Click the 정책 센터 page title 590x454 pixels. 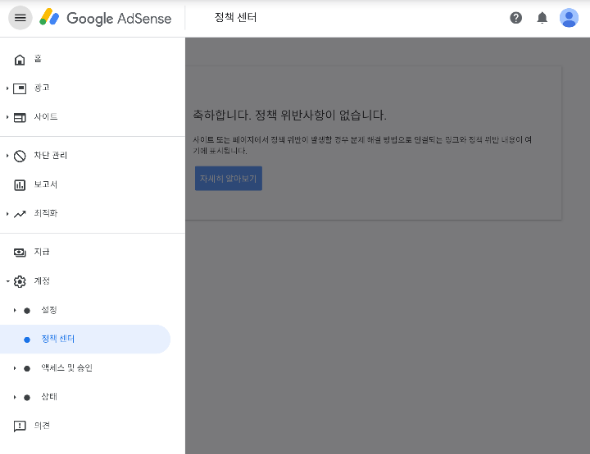pos(236,18)
